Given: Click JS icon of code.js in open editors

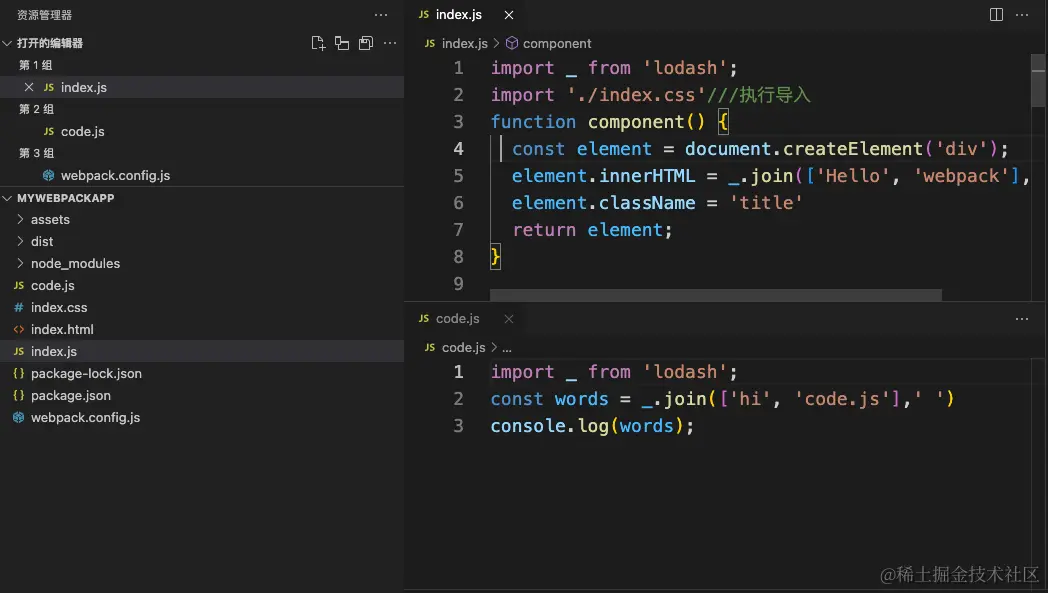Looking at the screenshot, I should click(48, 131).
